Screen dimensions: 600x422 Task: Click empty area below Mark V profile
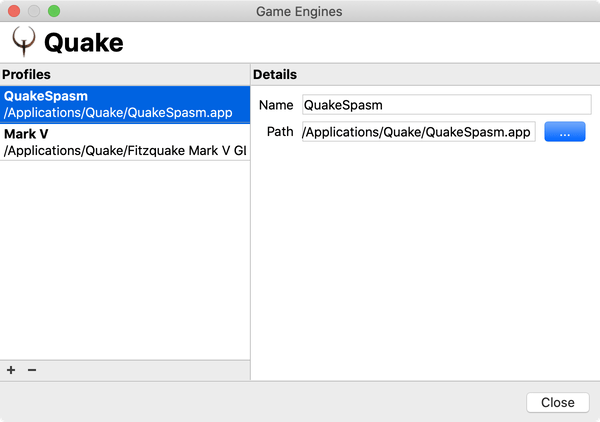tap(125, 260)
